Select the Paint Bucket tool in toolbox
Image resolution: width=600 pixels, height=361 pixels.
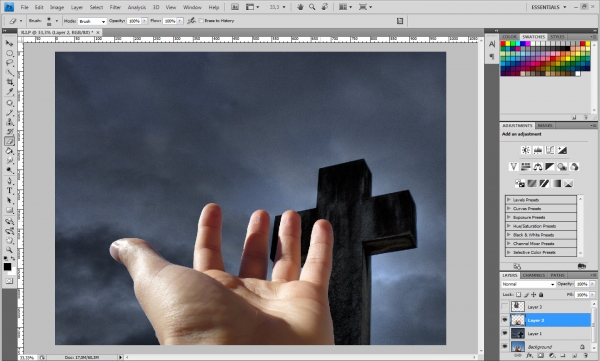click(9, 151)
